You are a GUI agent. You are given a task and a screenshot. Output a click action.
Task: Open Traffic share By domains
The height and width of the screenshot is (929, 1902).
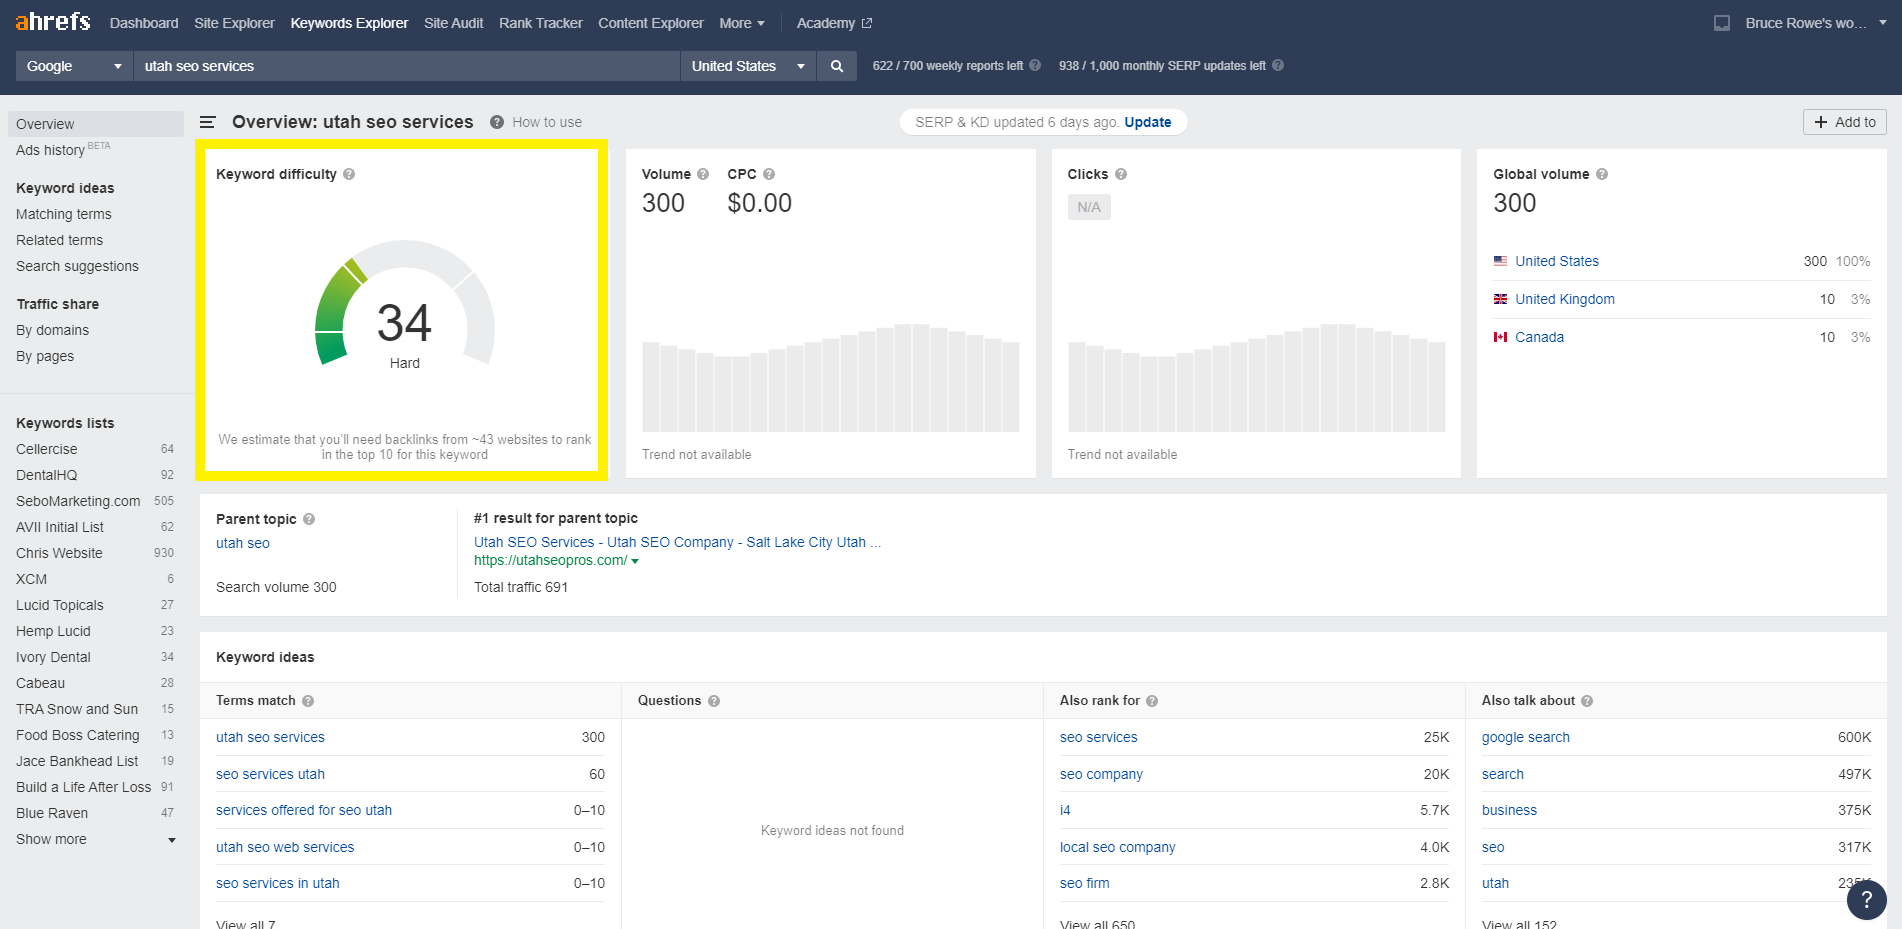[52, 330]
